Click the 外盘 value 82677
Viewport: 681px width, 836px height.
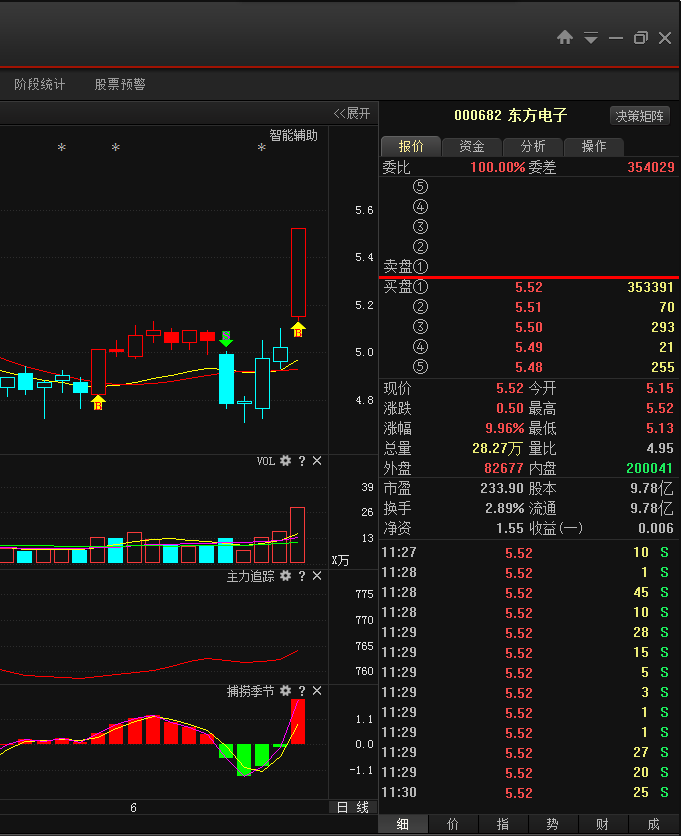504,469
